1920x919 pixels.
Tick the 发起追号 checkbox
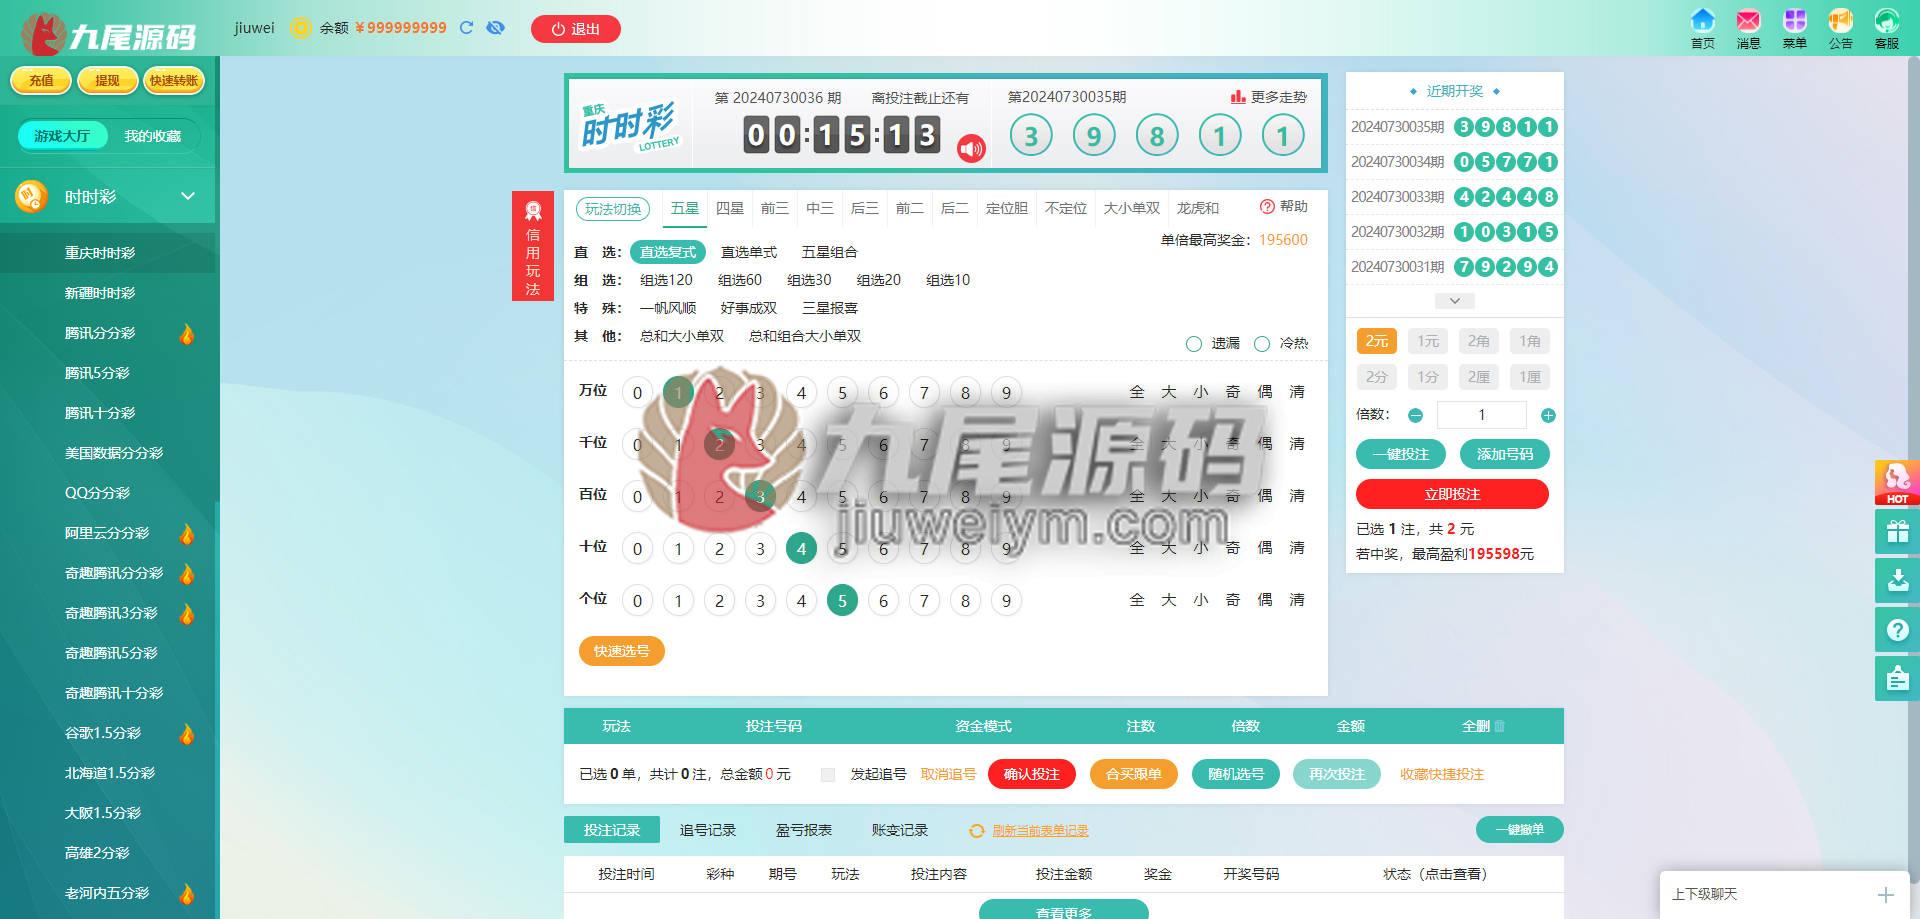(x=827, y=775)
